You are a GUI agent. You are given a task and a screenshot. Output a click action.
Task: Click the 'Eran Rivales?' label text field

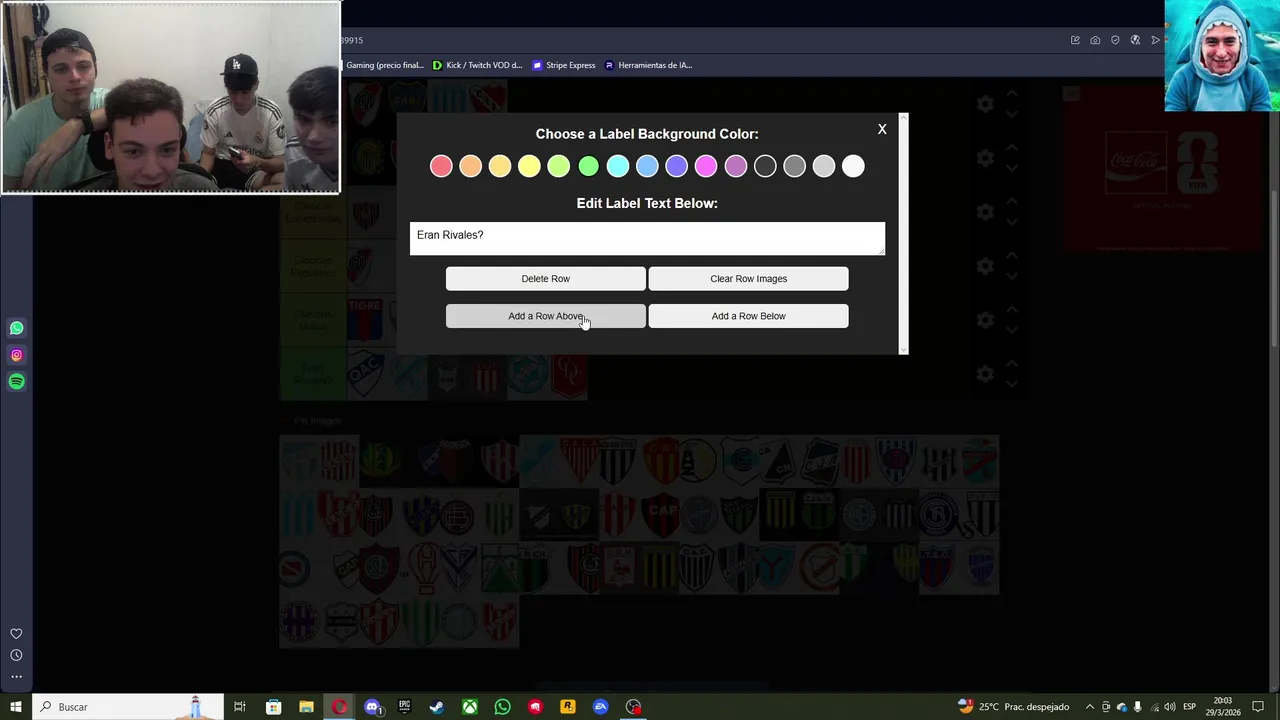(647, 238)
